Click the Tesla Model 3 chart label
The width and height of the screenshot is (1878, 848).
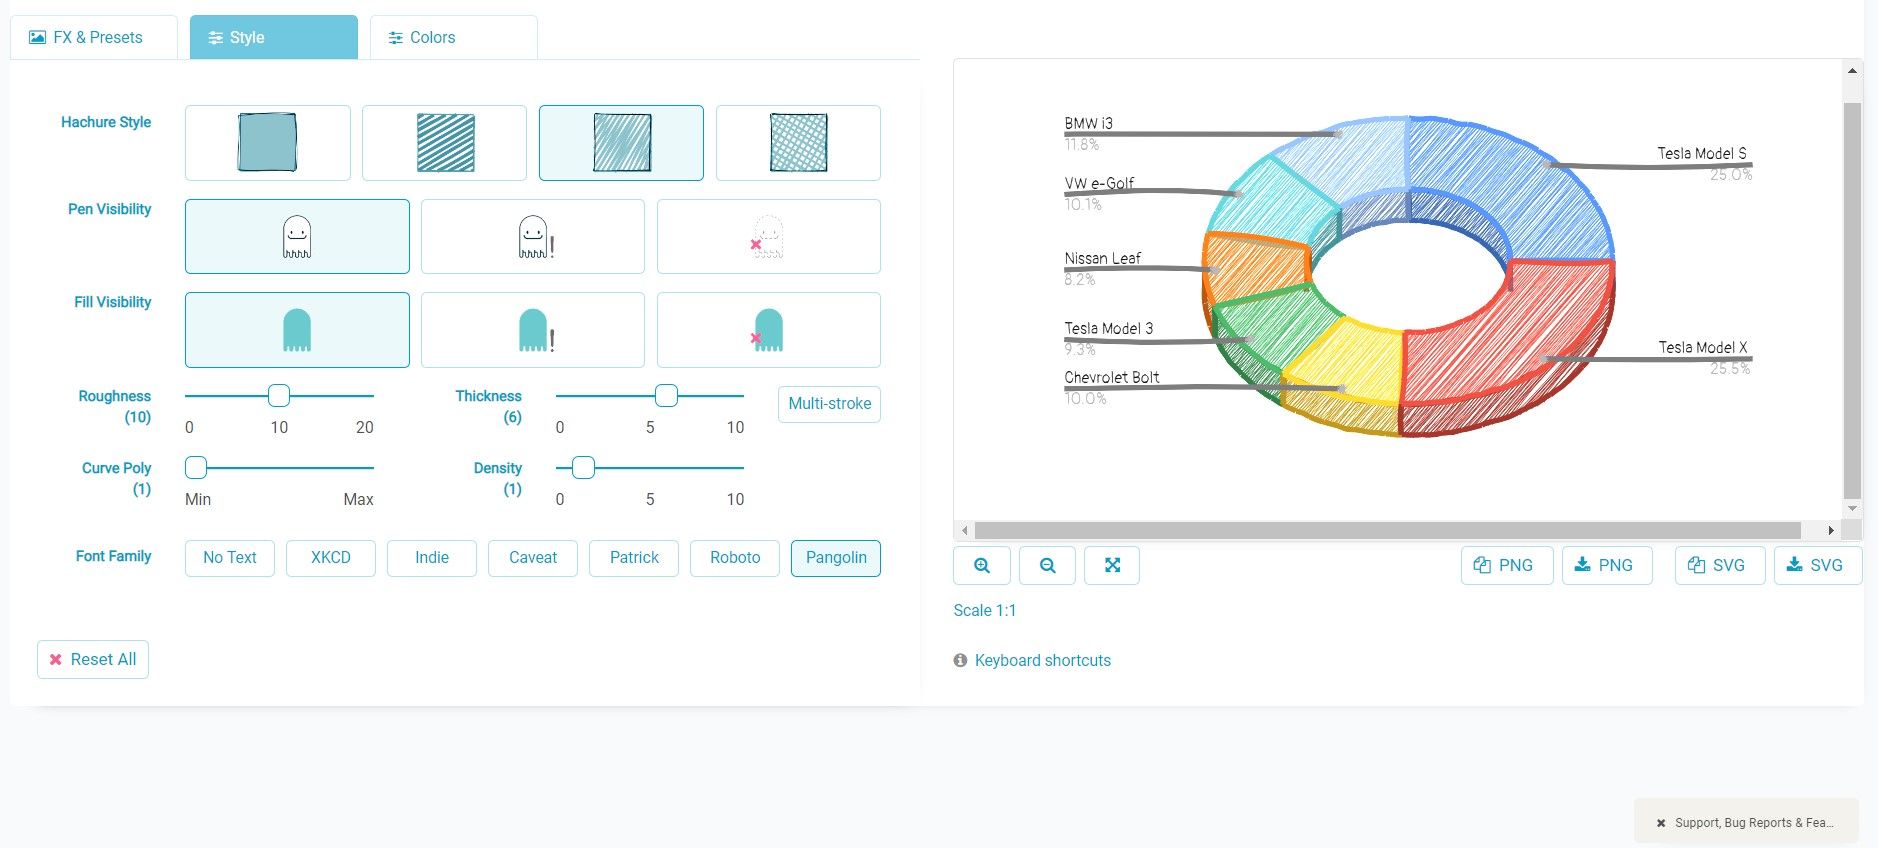tap(1109, 328)
